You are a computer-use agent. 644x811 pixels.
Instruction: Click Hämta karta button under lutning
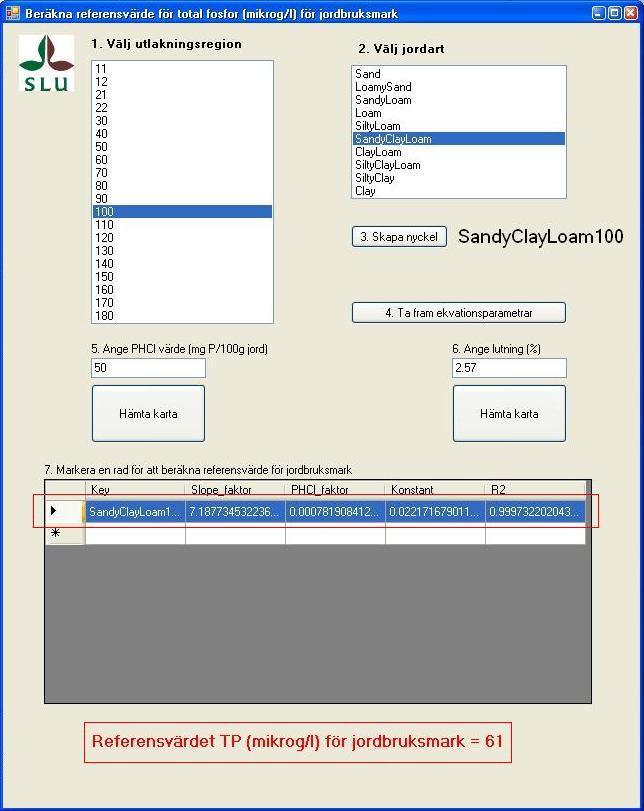click(510, 414)
